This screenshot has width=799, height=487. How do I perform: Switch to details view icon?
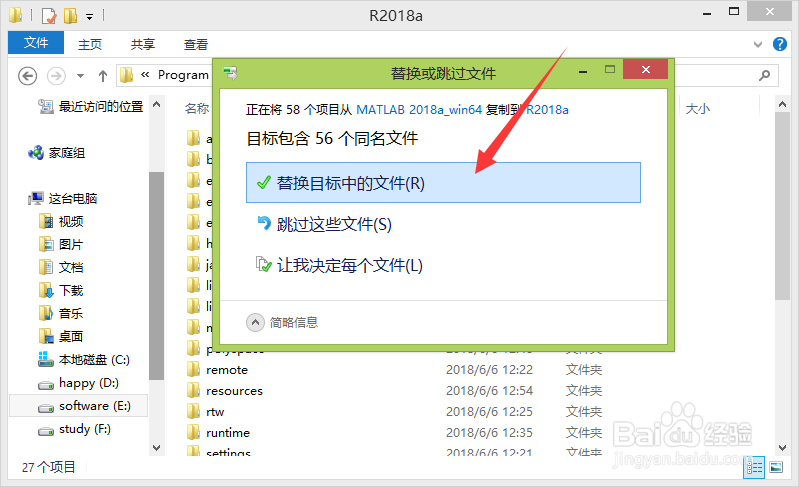tap(755, 467)
